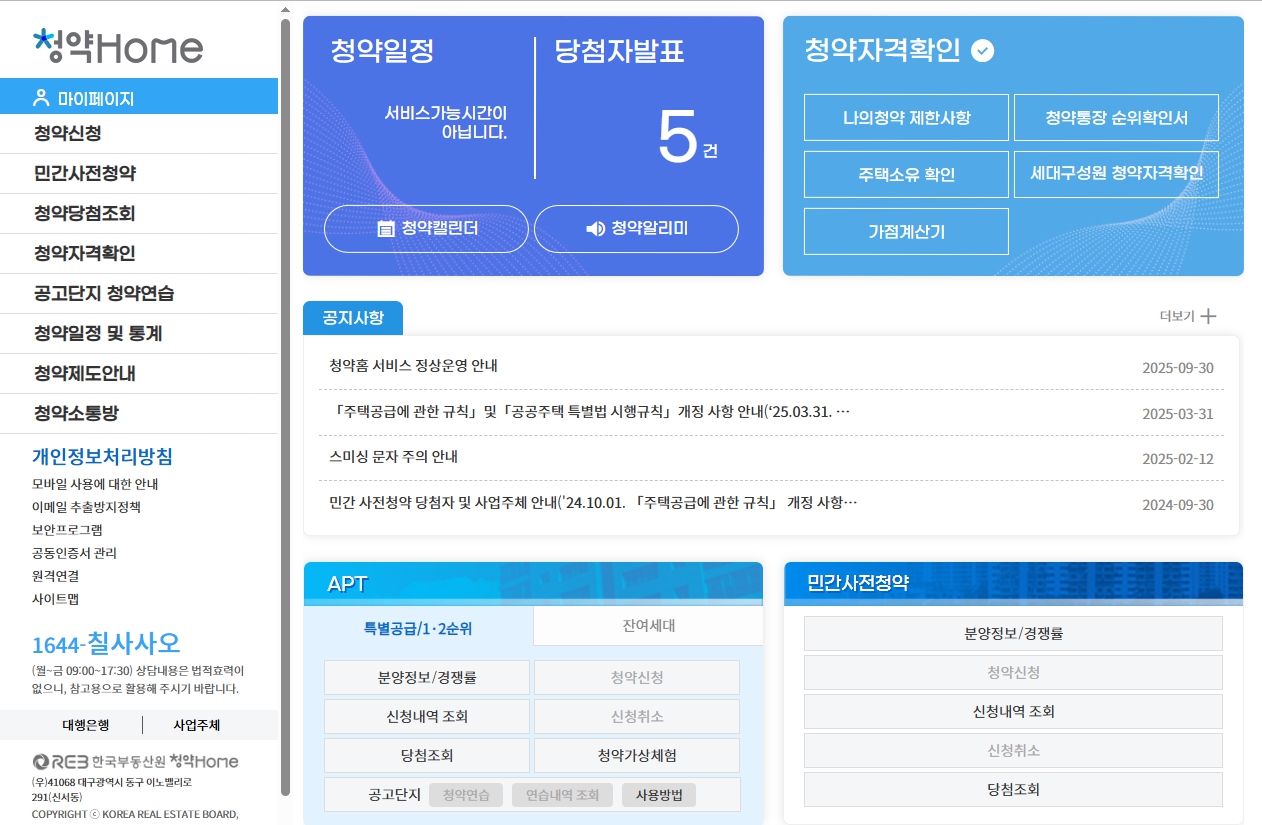Select 청약소통방 sidebar menu

[x=139, y=414]
